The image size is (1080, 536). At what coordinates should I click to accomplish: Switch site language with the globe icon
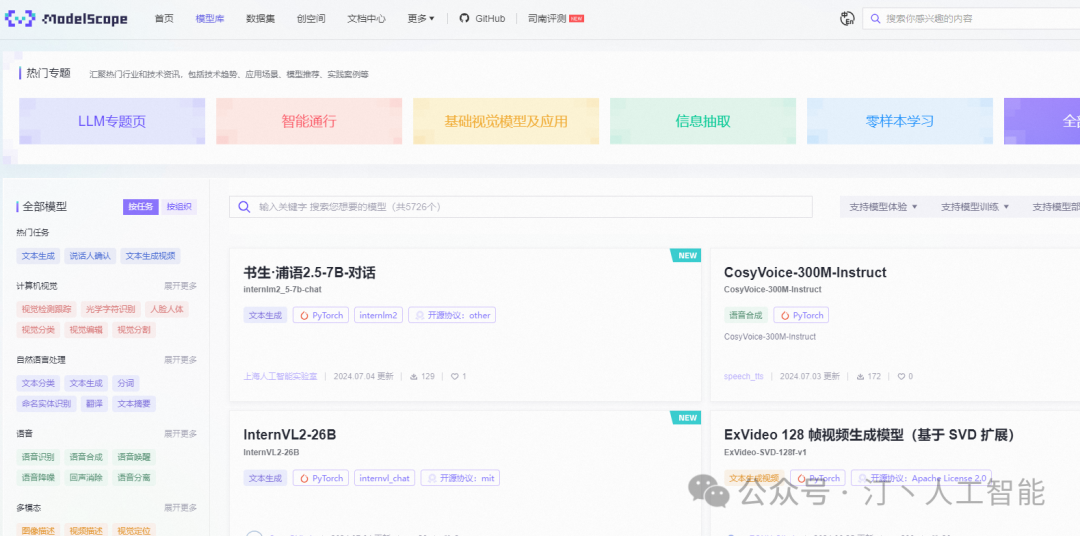847,19
